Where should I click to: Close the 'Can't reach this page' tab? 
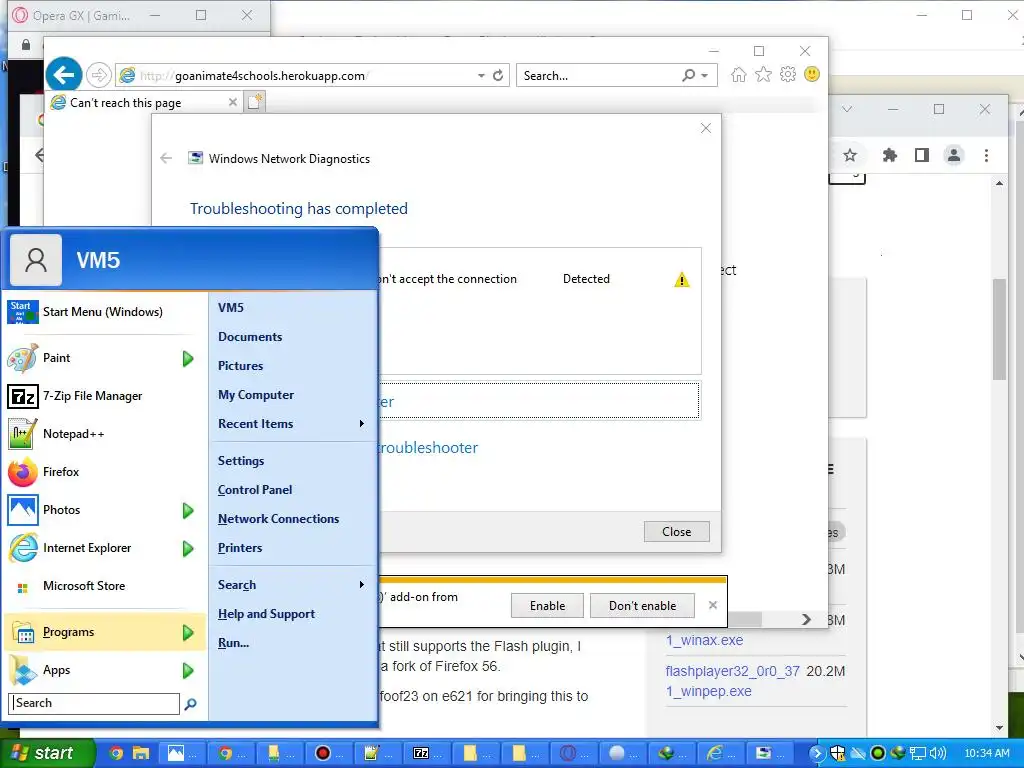(232, 102)
